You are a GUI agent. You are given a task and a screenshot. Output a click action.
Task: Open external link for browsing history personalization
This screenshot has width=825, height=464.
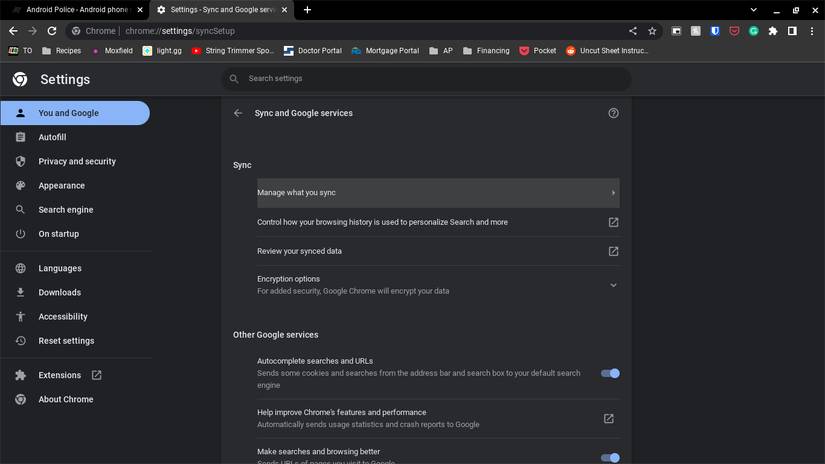tap(613, 223)
